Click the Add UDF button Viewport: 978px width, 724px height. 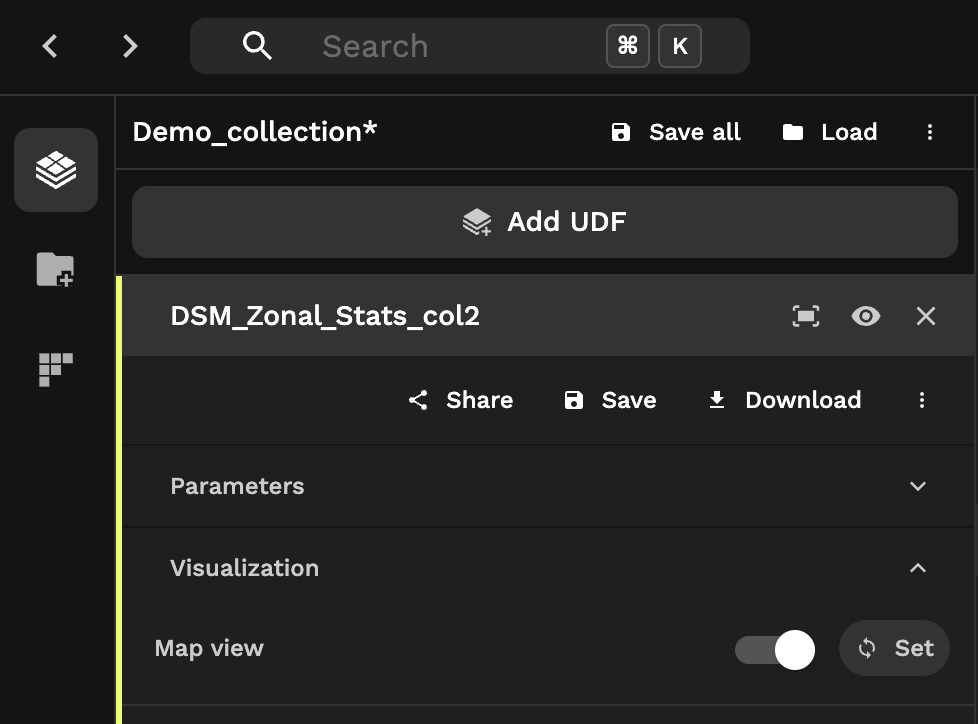tap(545, 222)
